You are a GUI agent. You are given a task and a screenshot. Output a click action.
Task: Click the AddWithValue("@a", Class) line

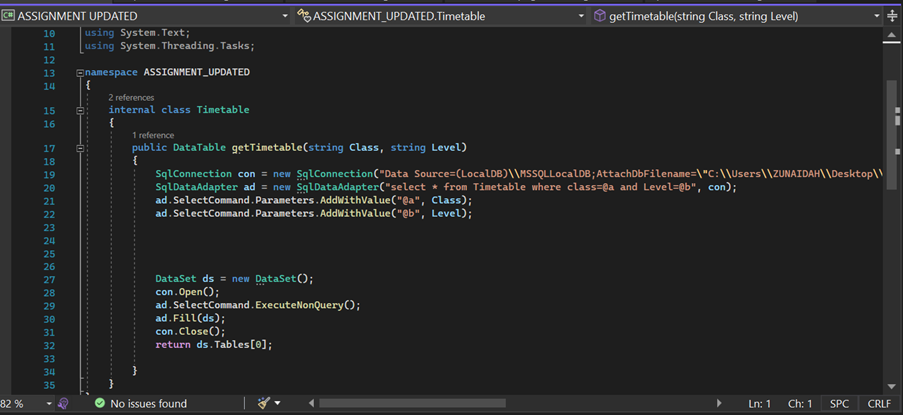pyautogui.click(x=314, y=201)
